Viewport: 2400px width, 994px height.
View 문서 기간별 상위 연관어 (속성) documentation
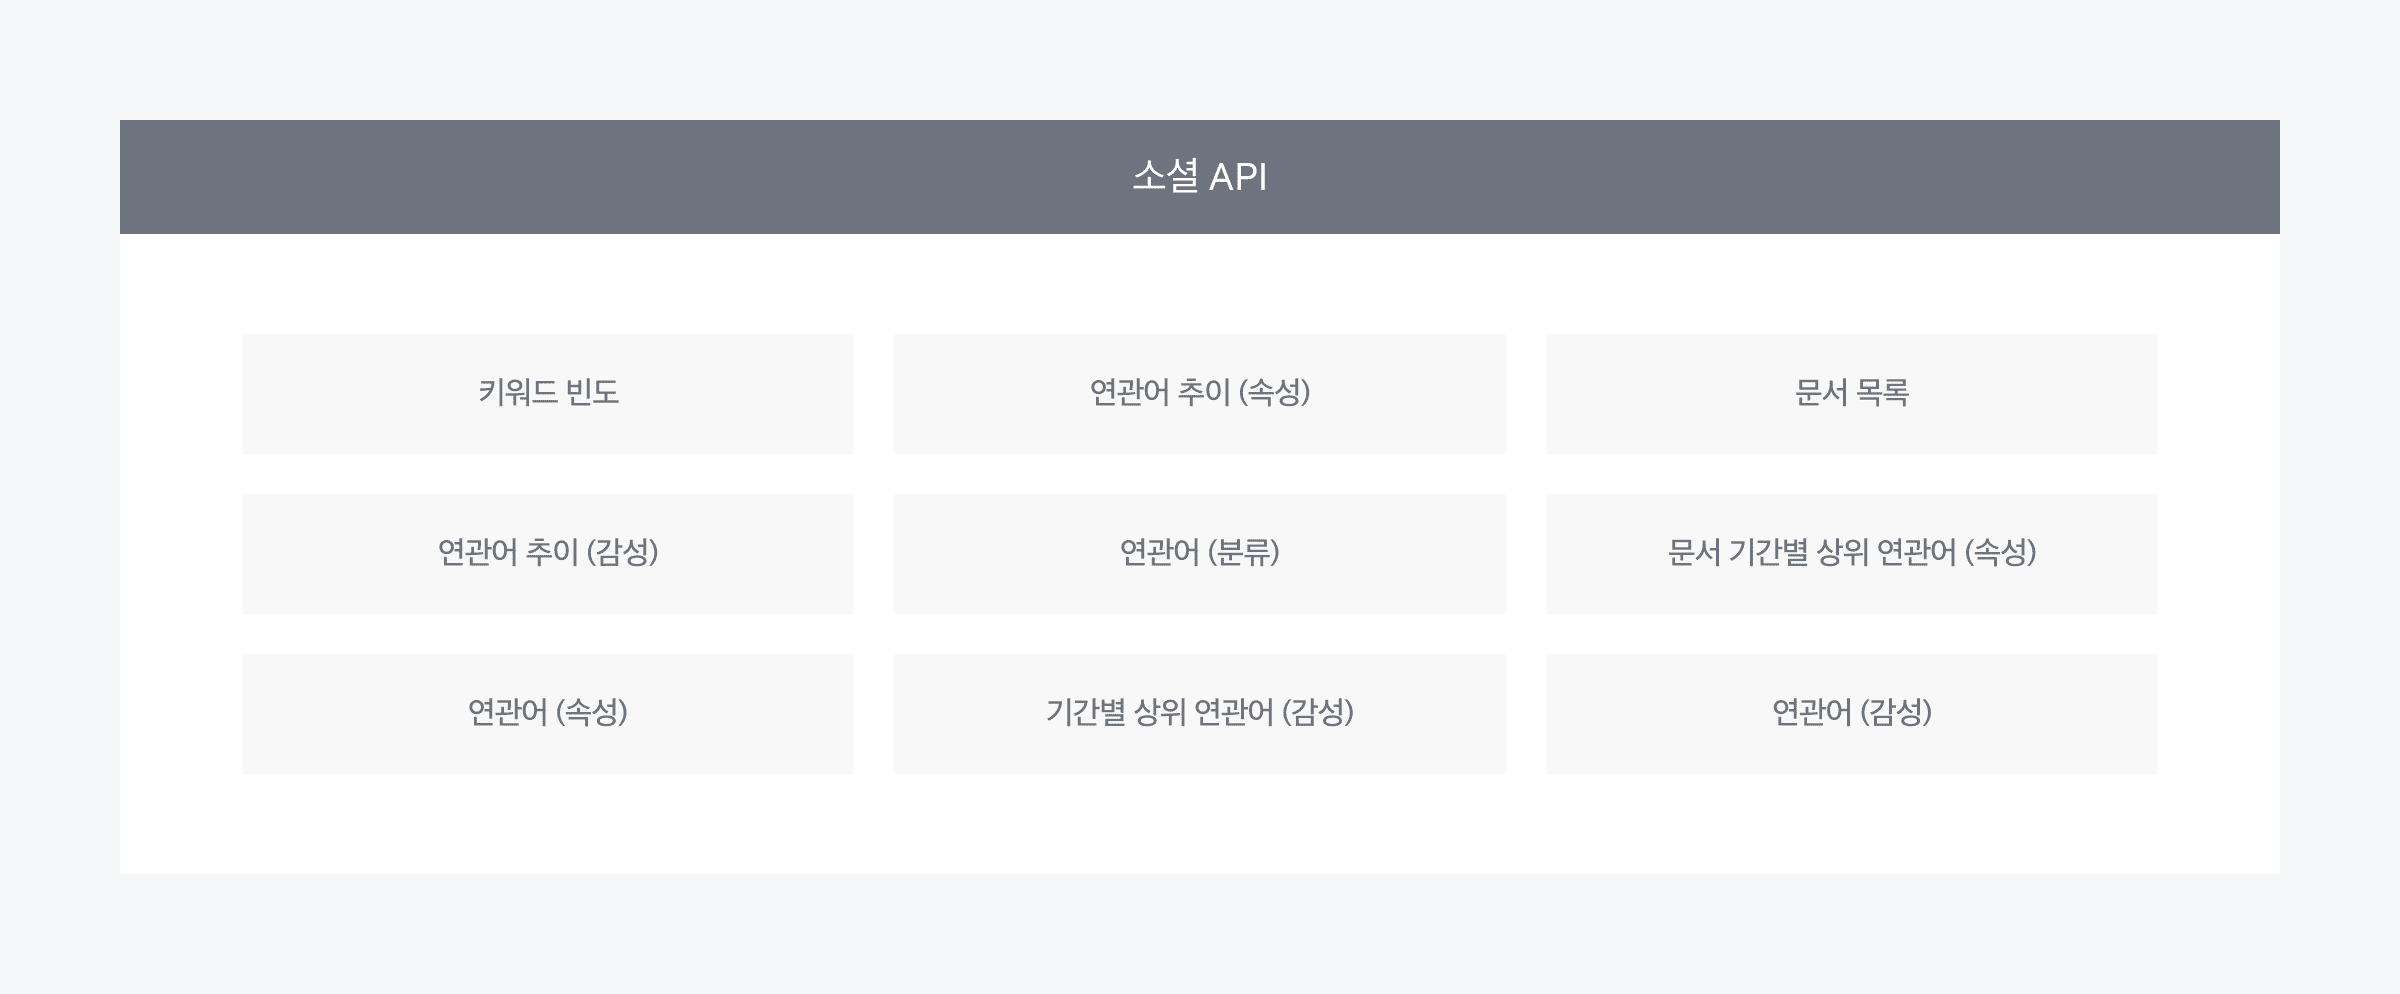pos(1851,553)
